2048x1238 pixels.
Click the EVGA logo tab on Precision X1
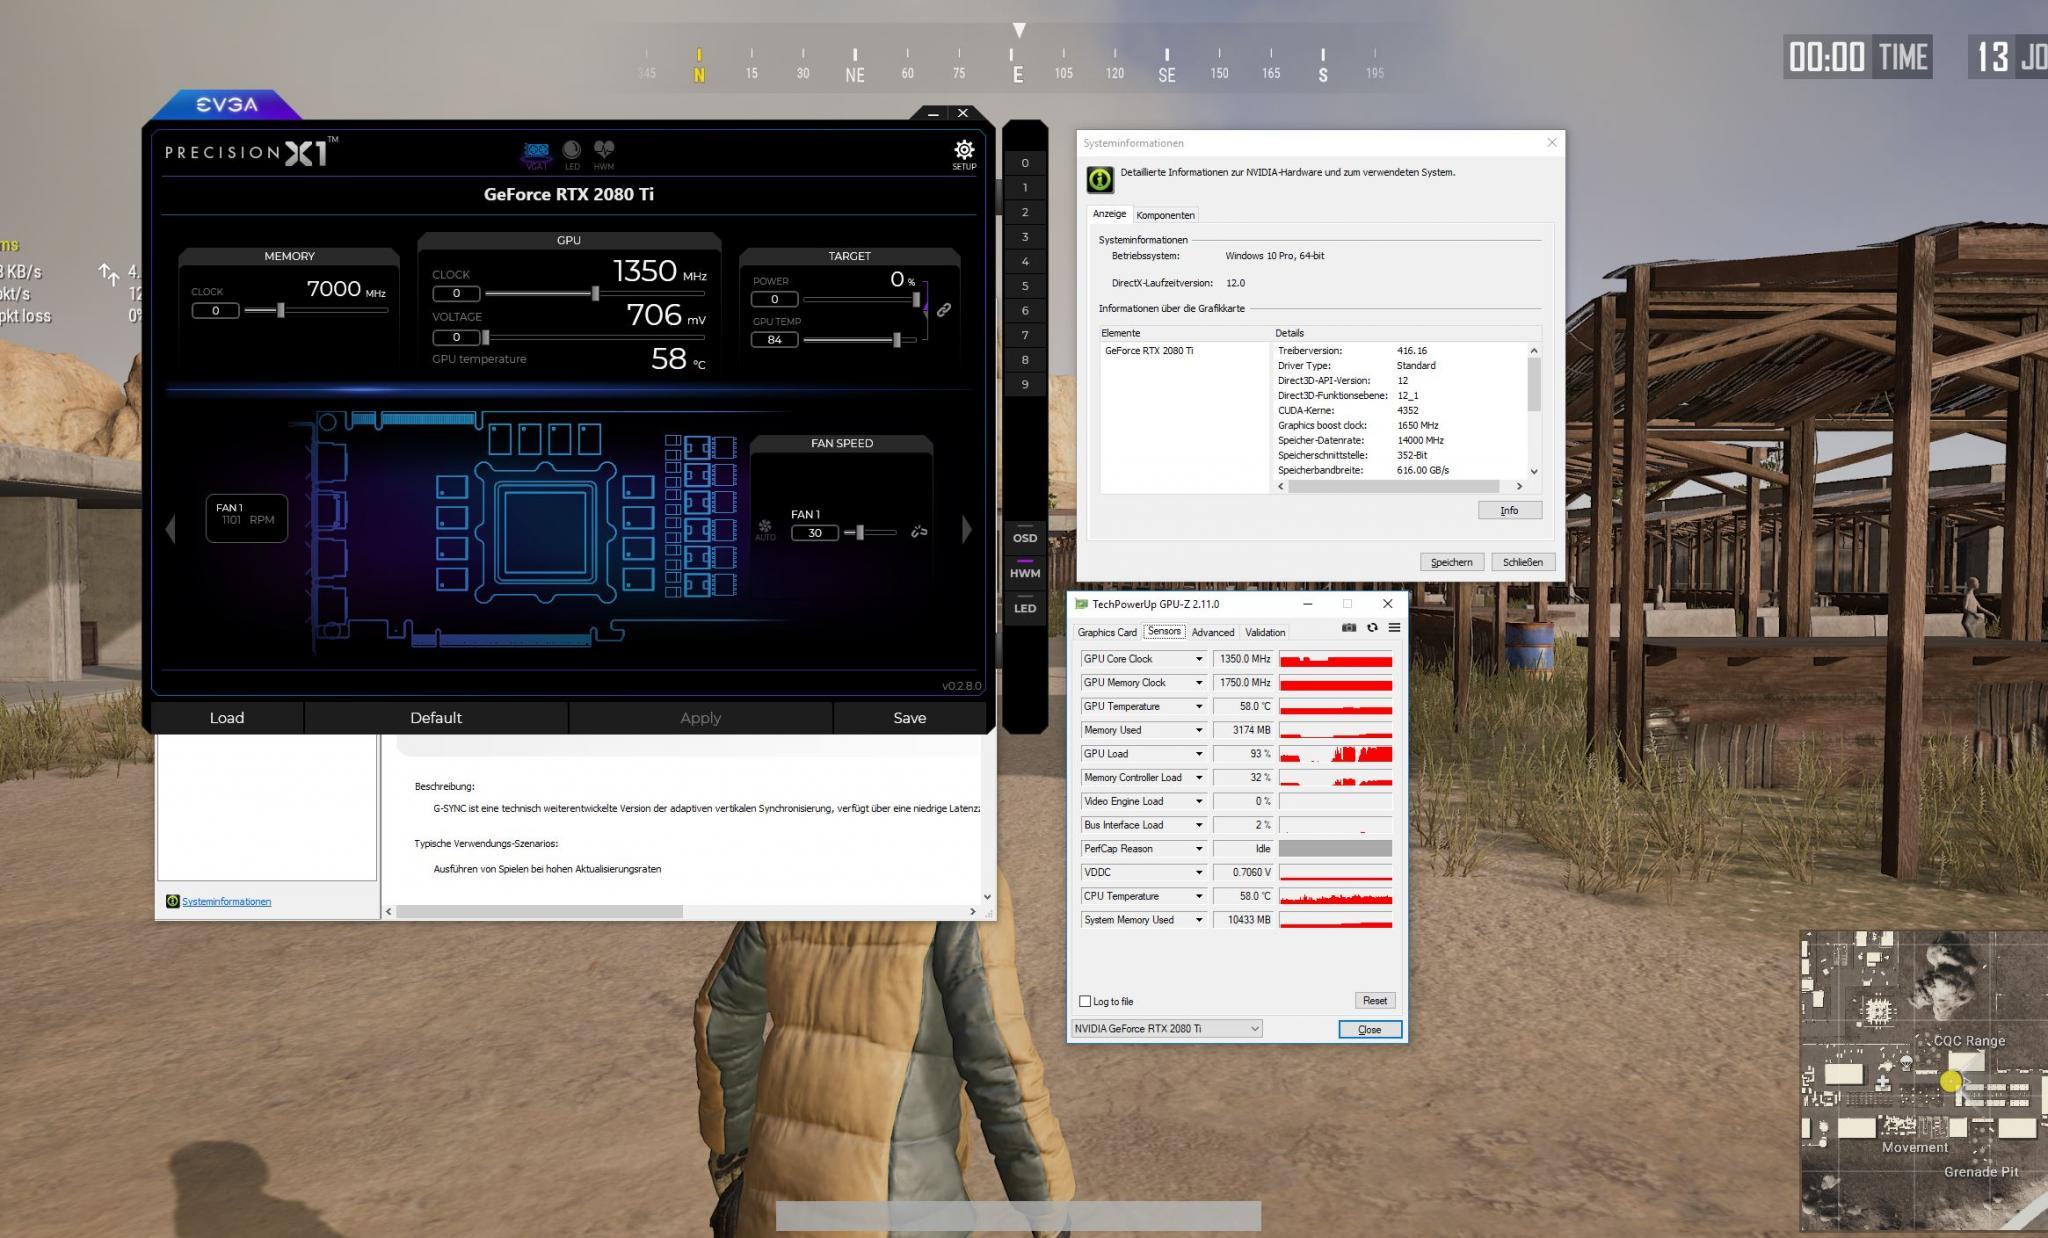click(x=227, y=105)
